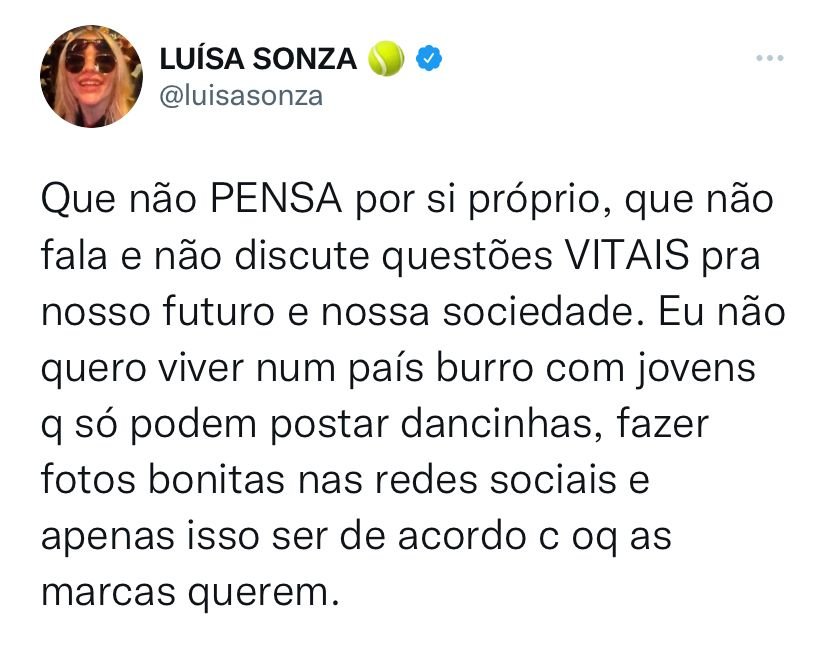Go to the @luisasonza handle
This screenshot has width=828, height=646.
click(x=241, y=97)
